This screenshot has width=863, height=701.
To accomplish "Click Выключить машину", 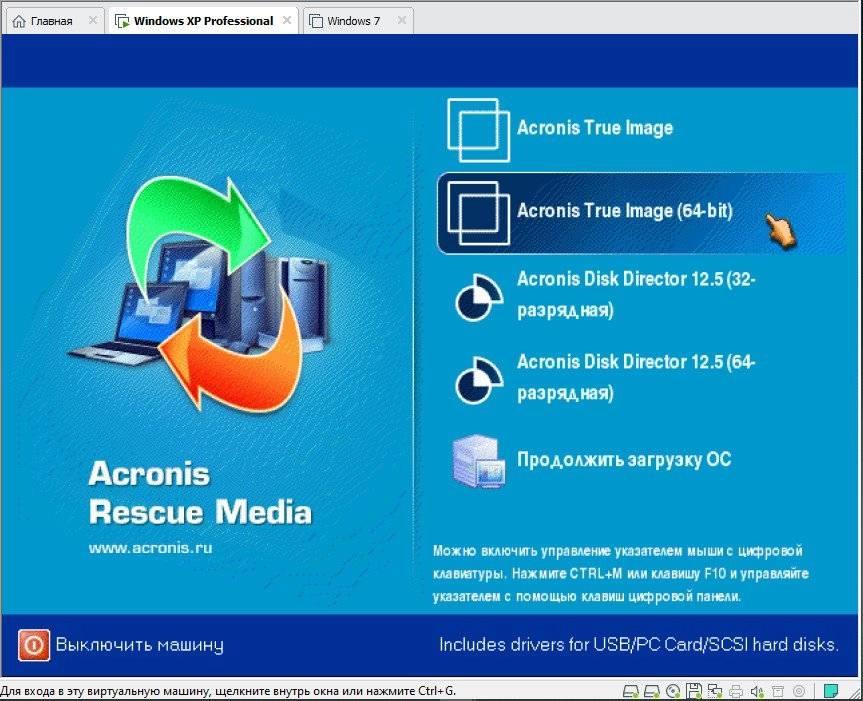I will pyautogui.click(x=121, y=645).
